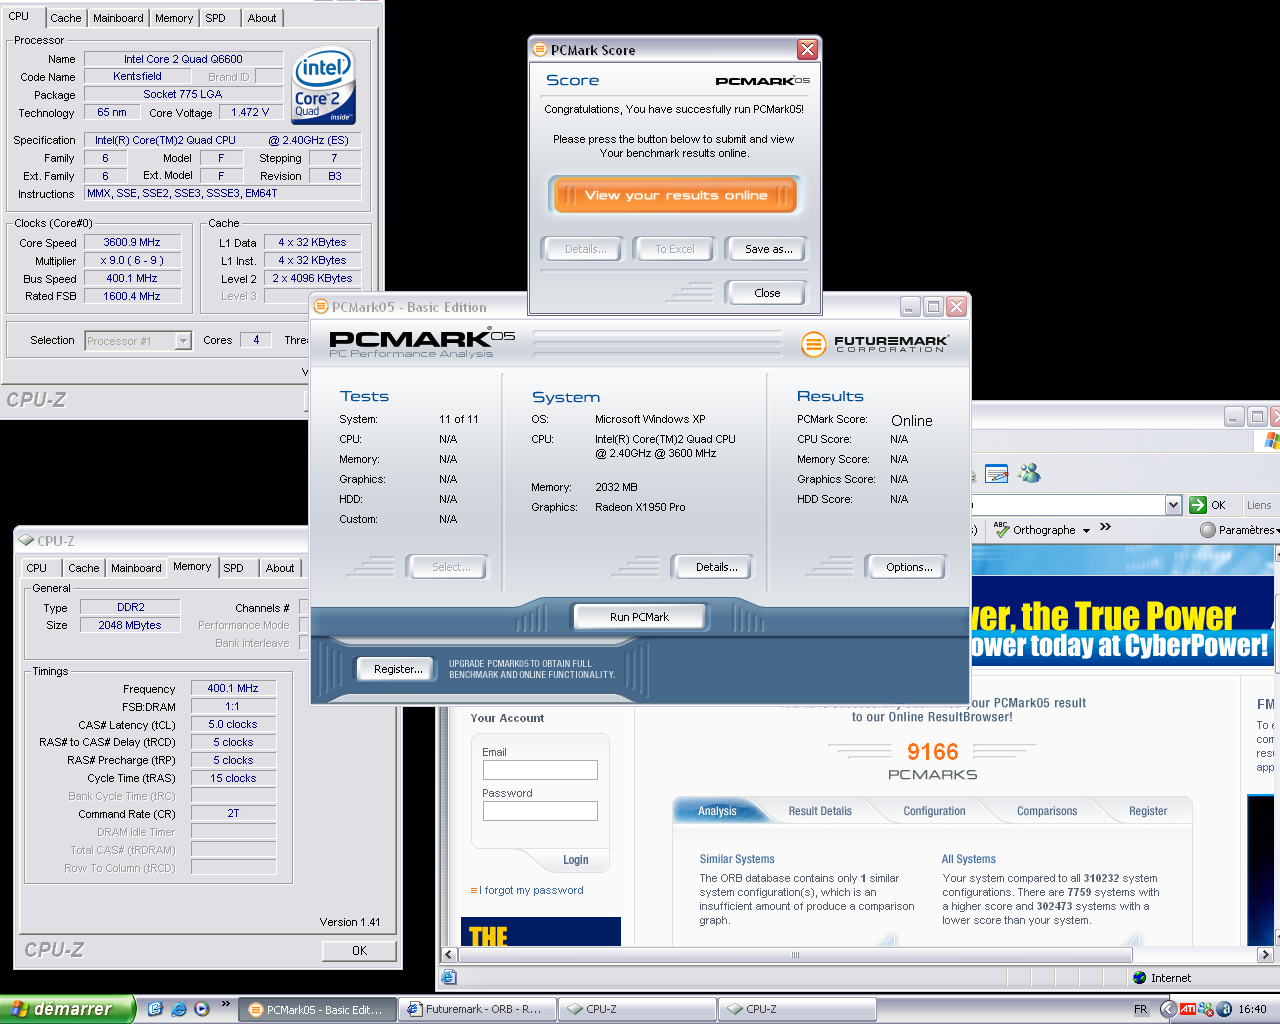Click the ATI tray icon
The height and width of the screenshot is (1024, 1280).
click(x=1188, y=1009)
